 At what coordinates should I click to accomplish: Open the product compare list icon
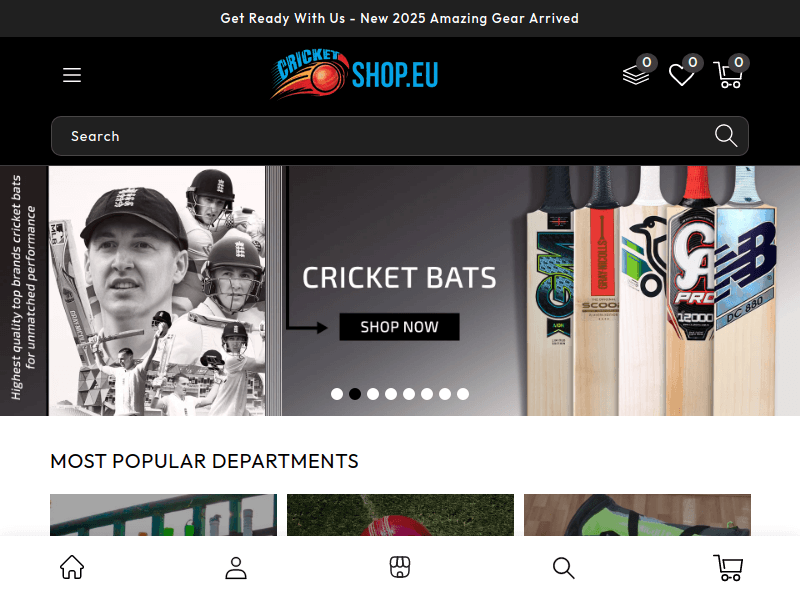pos(635,77)
